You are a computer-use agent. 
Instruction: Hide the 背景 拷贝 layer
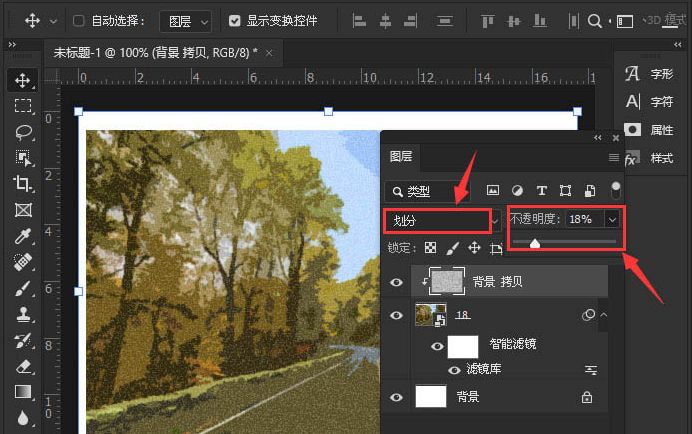397,283
